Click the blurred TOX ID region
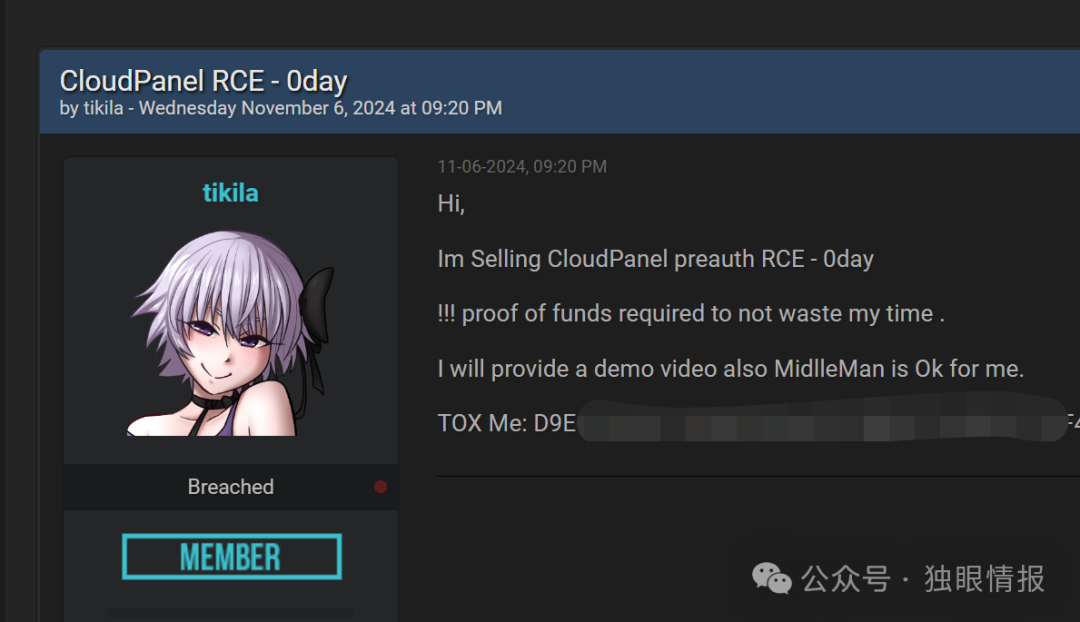Screen dimensions: 1080x622 click(822, 419)
